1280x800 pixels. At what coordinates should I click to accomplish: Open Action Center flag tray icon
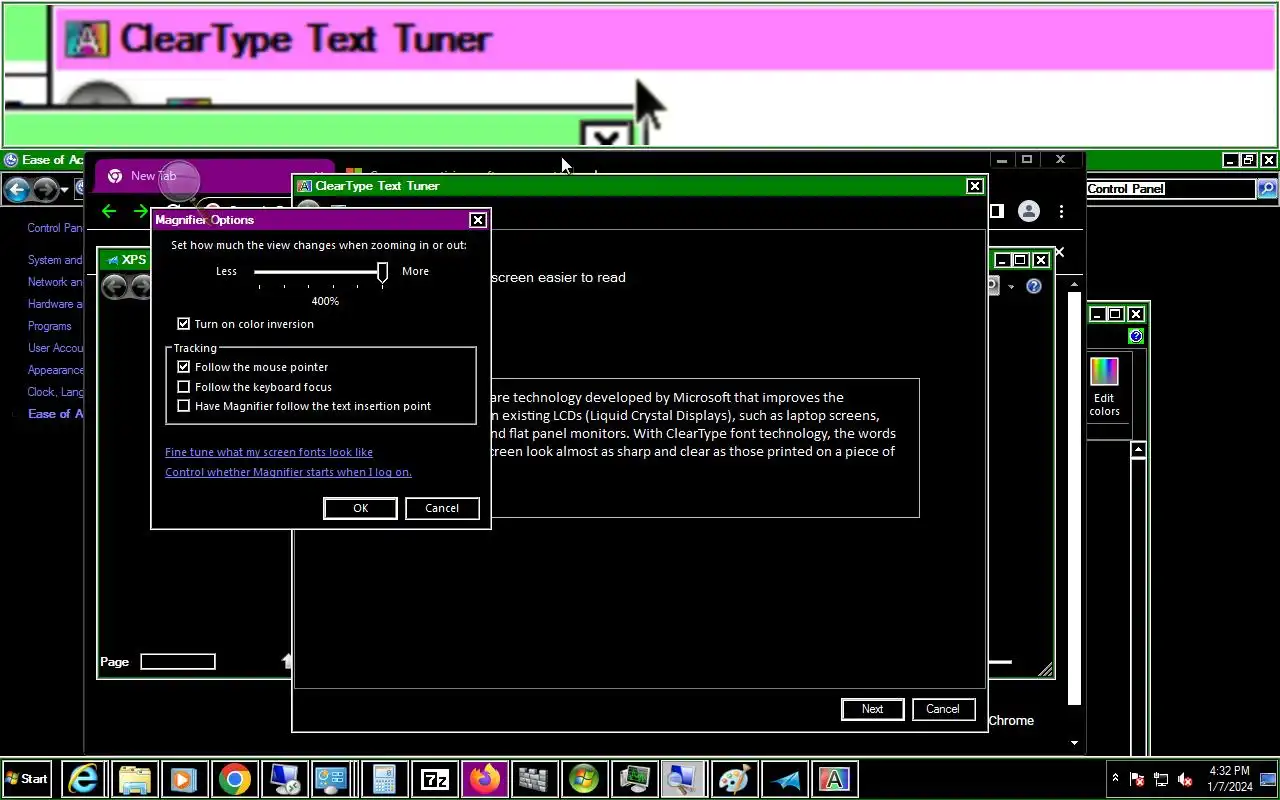pyautogui.click(x=1137, y=779)
